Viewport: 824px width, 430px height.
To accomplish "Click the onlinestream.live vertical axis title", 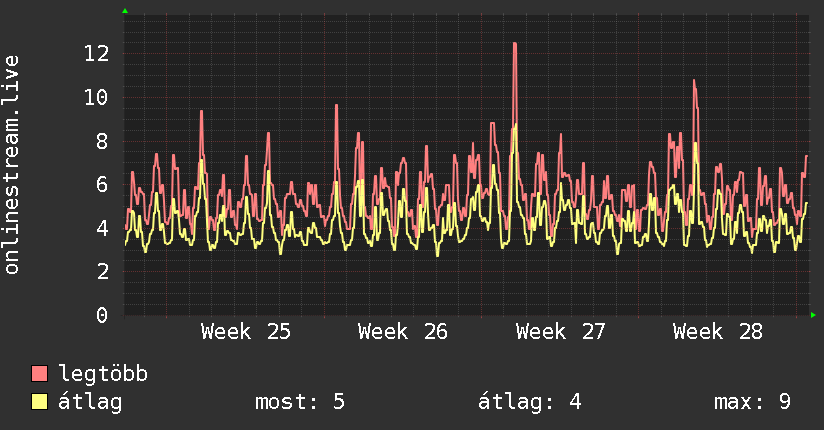I will tap(12, 165).
